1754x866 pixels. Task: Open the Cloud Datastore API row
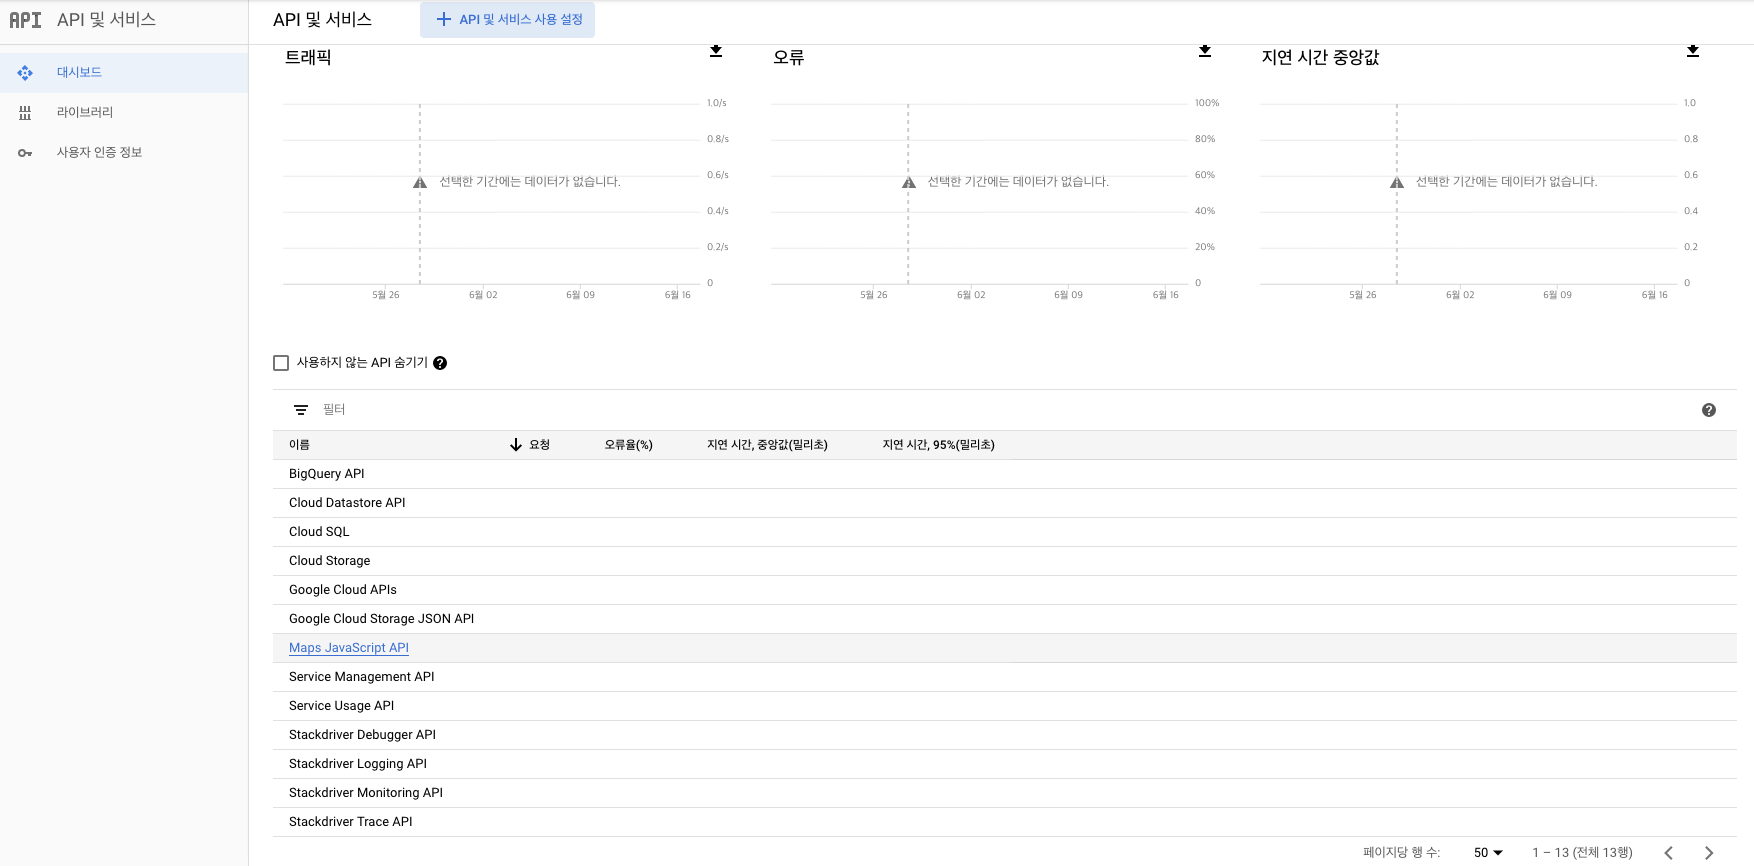pyautogui.click(x=1004, y=503)
